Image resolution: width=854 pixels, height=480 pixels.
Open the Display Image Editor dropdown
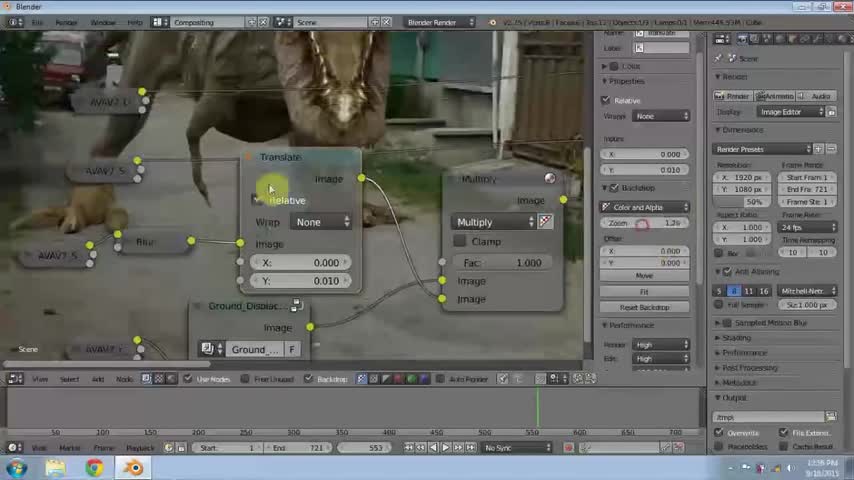(x=790, y=112)
